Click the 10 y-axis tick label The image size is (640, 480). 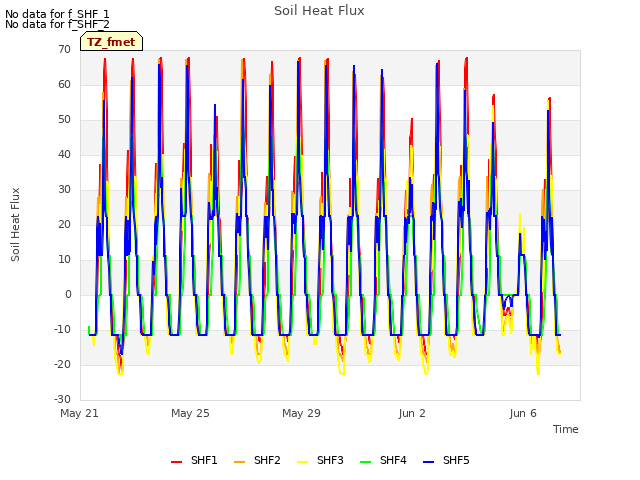pos(64,260)
